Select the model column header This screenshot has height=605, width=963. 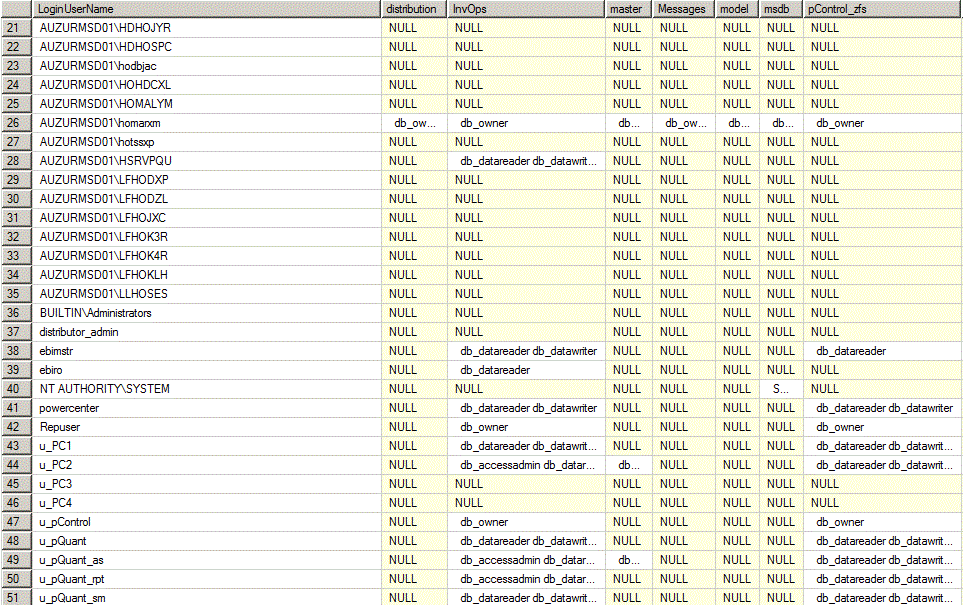pos(737,9)
